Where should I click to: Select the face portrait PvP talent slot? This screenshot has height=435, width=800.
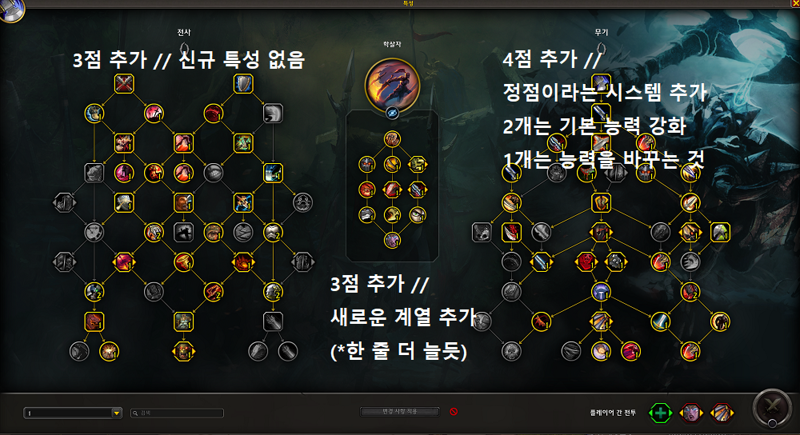click(691, 413)
